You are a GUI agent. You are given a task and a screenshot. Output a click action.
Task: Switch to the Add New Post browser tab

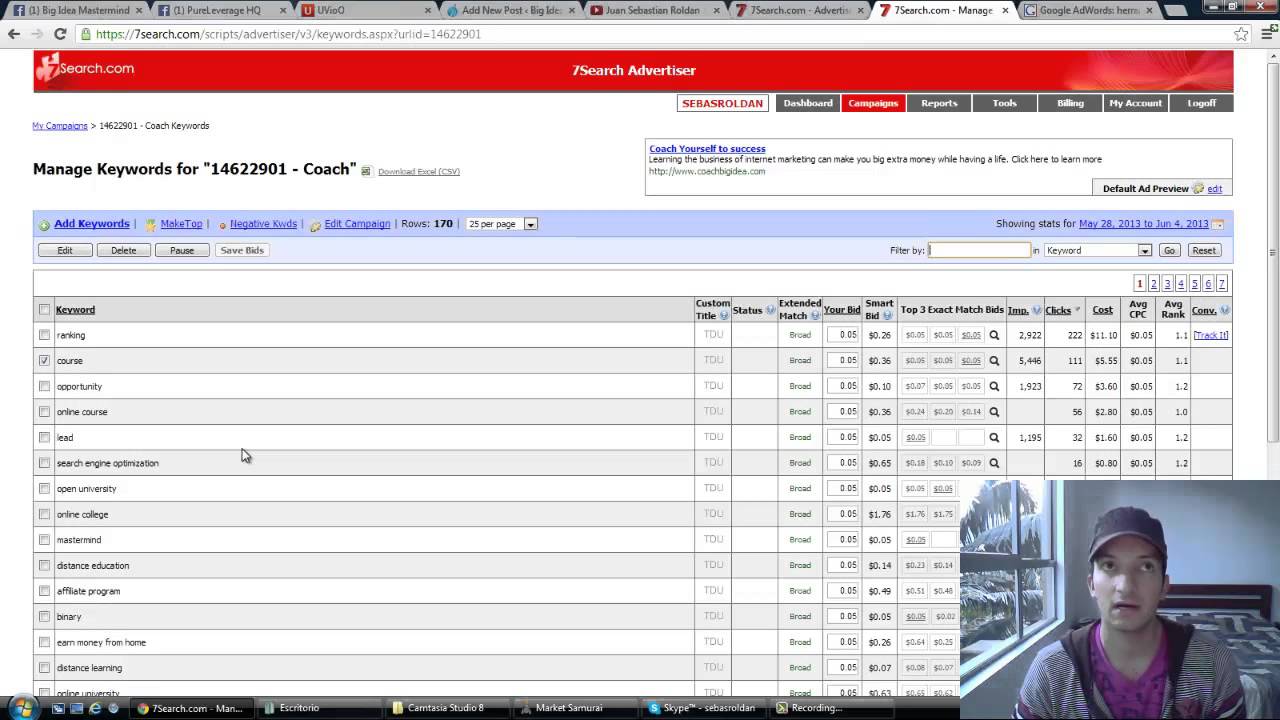[x=510, y=10]
